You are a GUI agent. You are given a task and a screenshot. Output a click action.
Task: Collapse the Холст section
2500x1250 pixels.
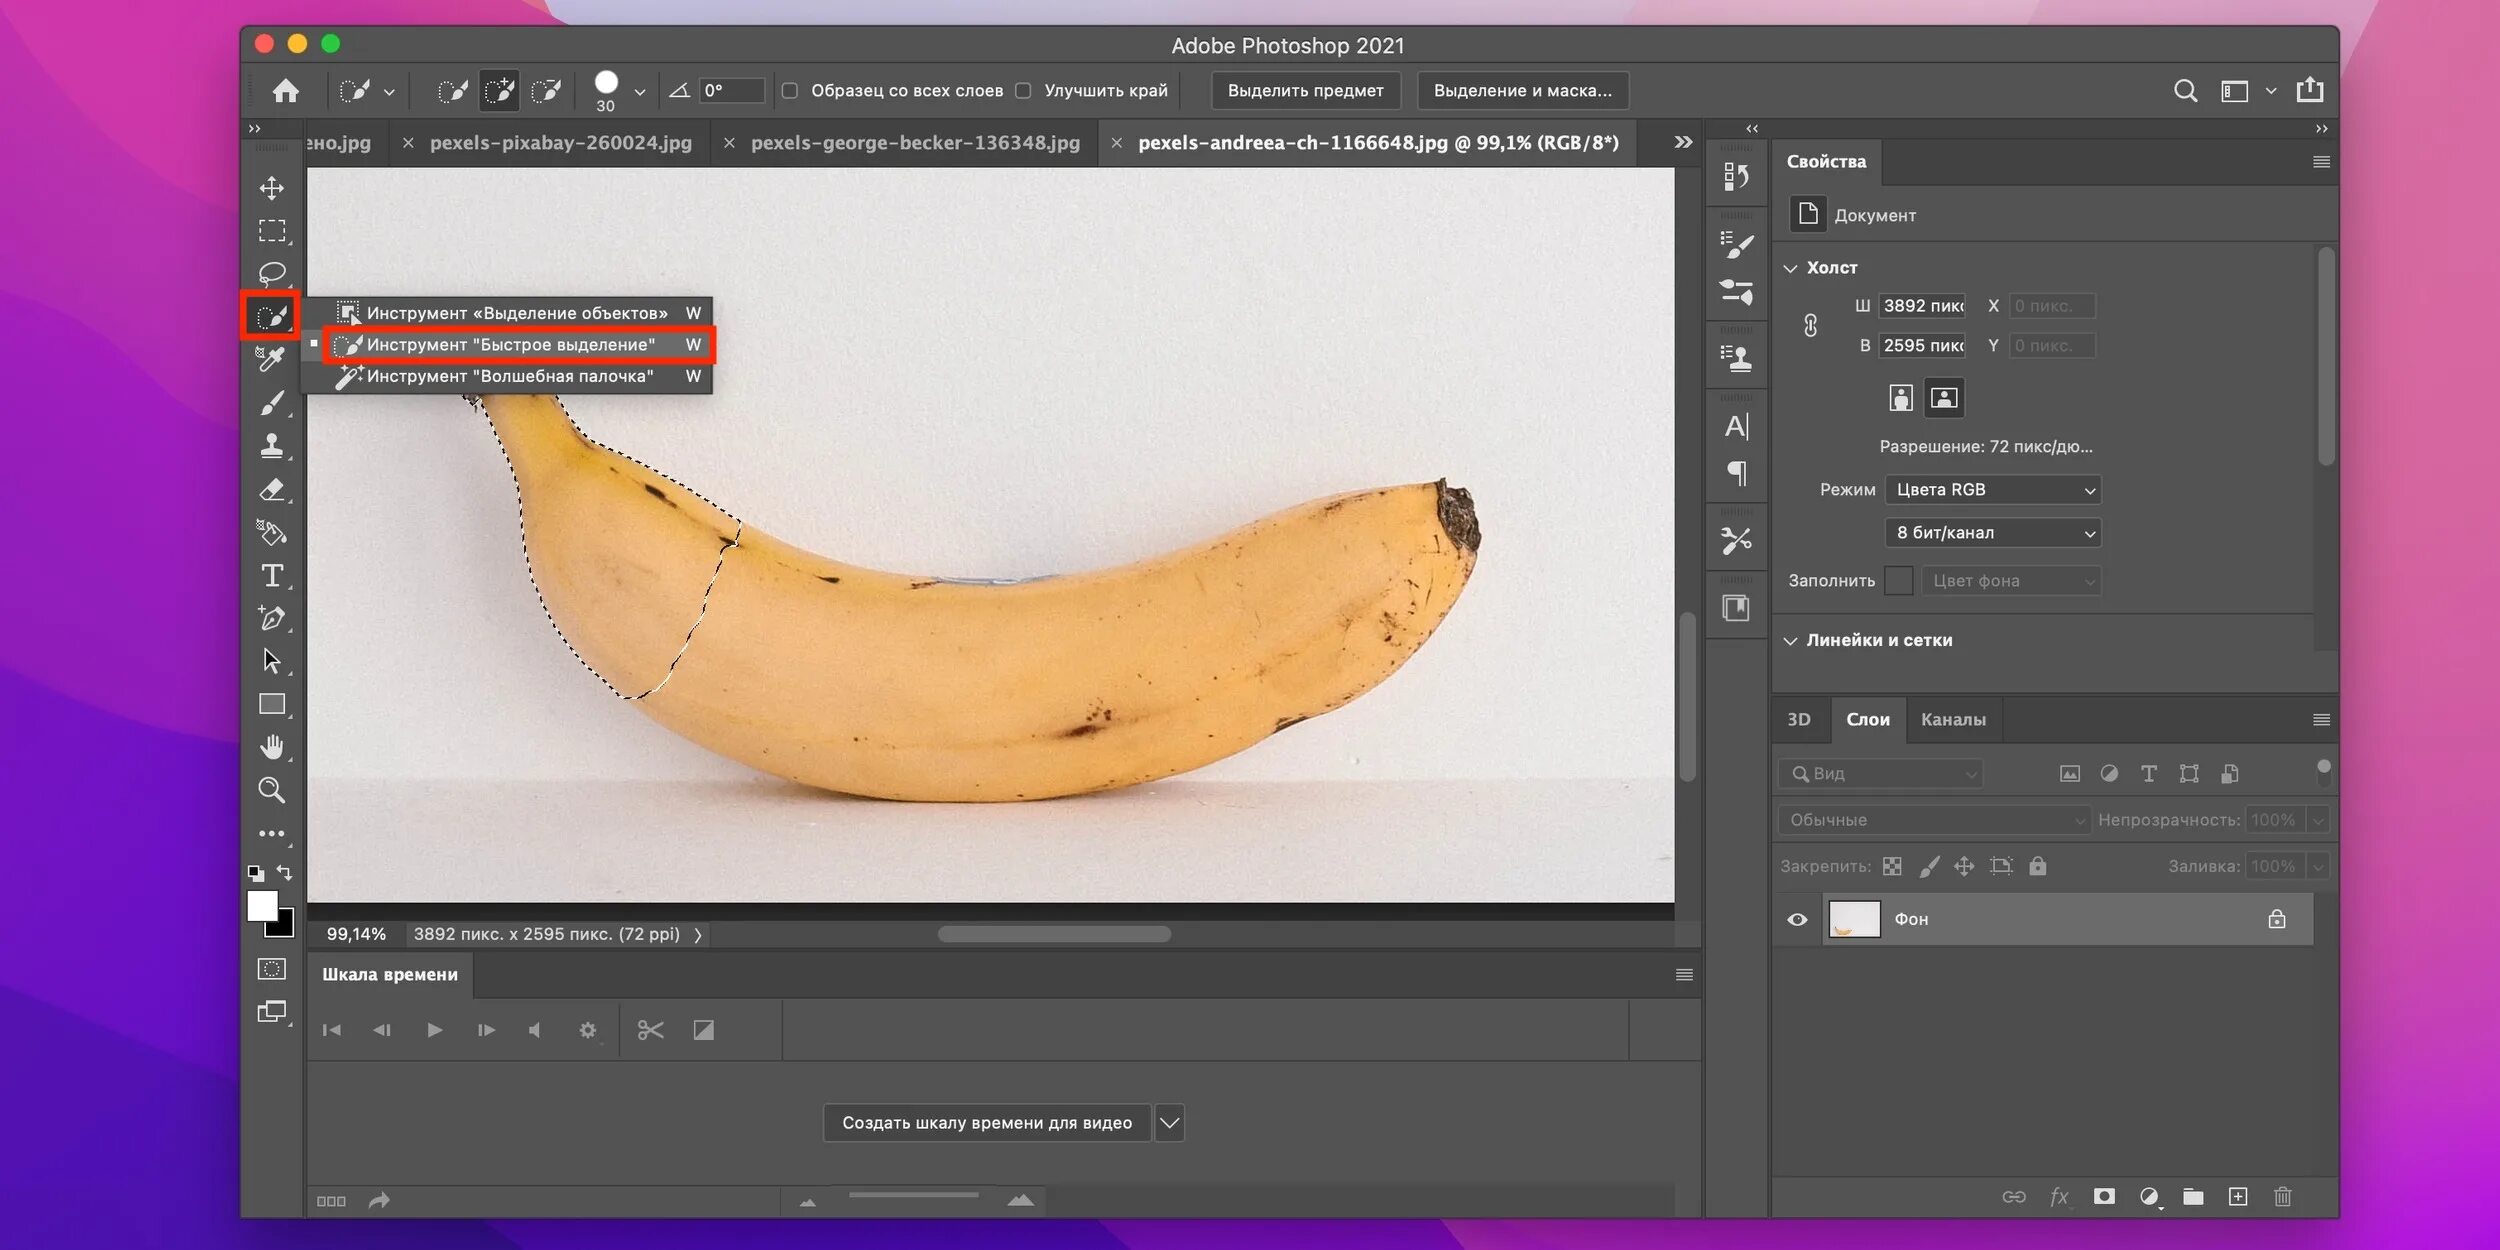1790,268
